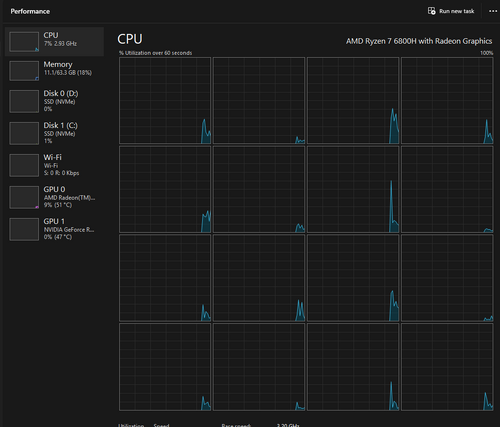Select the GPU 0 AMD Radeon entry
Viewport: 500px width, 427px height.
(54, 197)
